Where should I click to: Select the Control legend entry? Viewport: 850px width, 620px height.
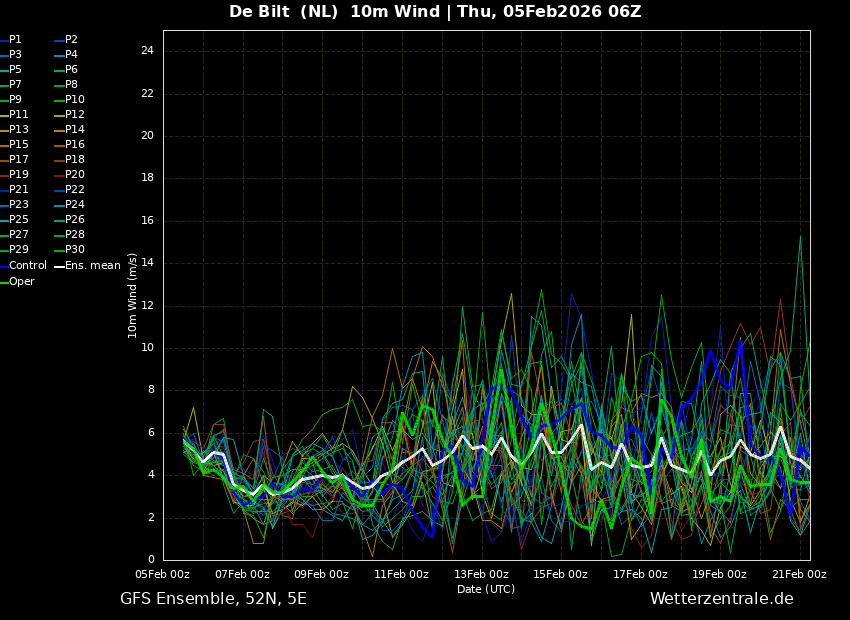point(27,266)
